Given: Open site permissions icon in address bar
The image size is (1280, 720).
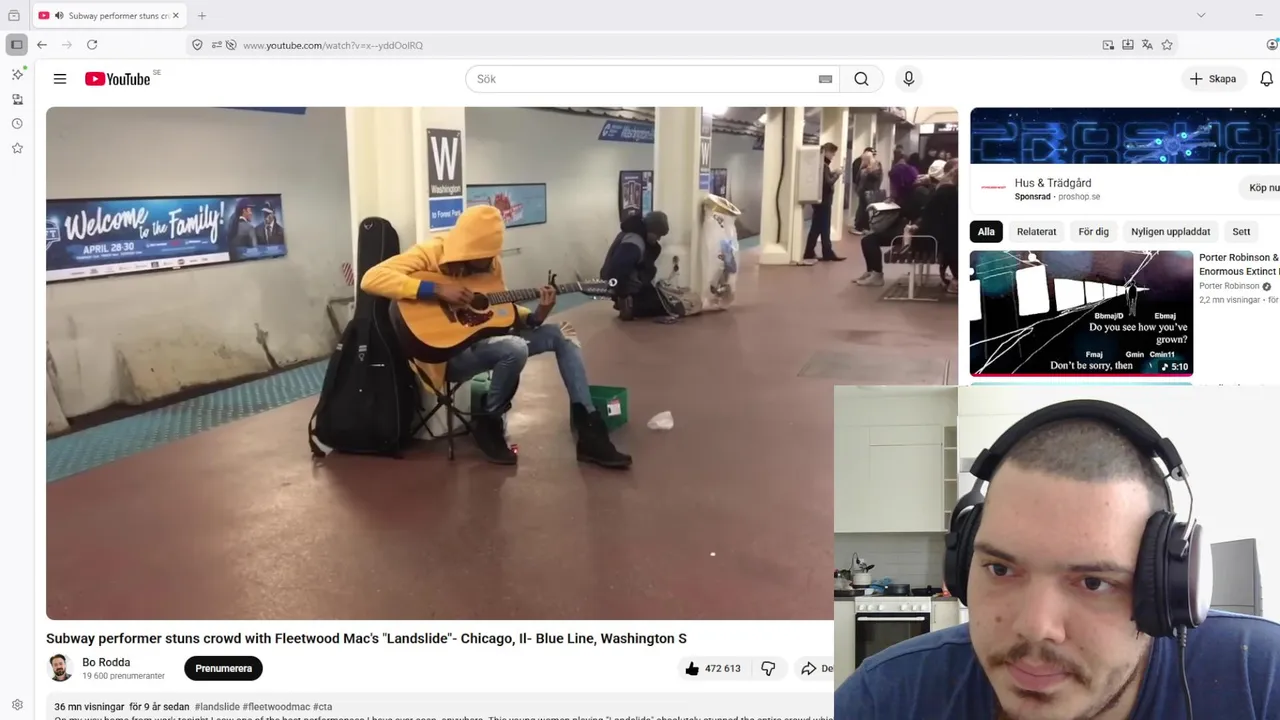Looking at the screenshot, I should [216, 45].
